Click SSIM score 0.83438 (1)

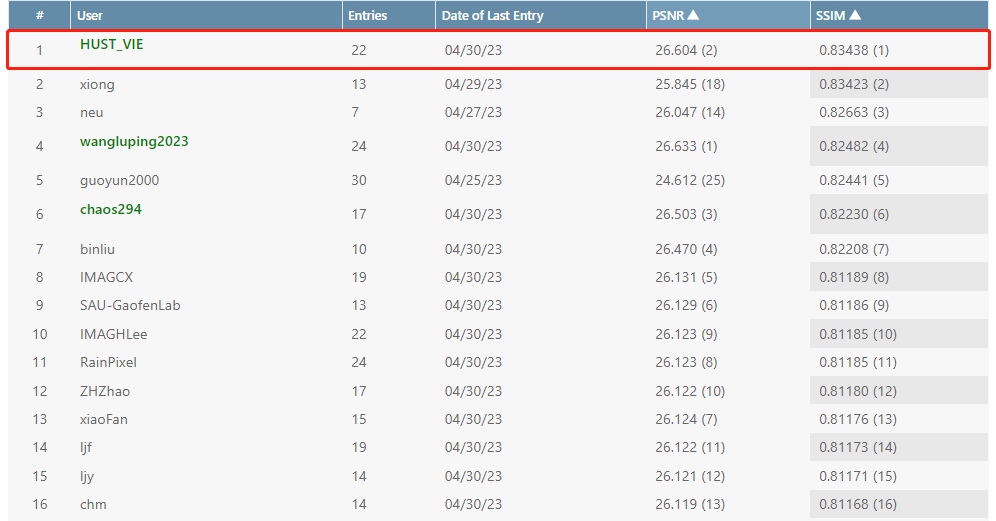[x=853, y=50]
